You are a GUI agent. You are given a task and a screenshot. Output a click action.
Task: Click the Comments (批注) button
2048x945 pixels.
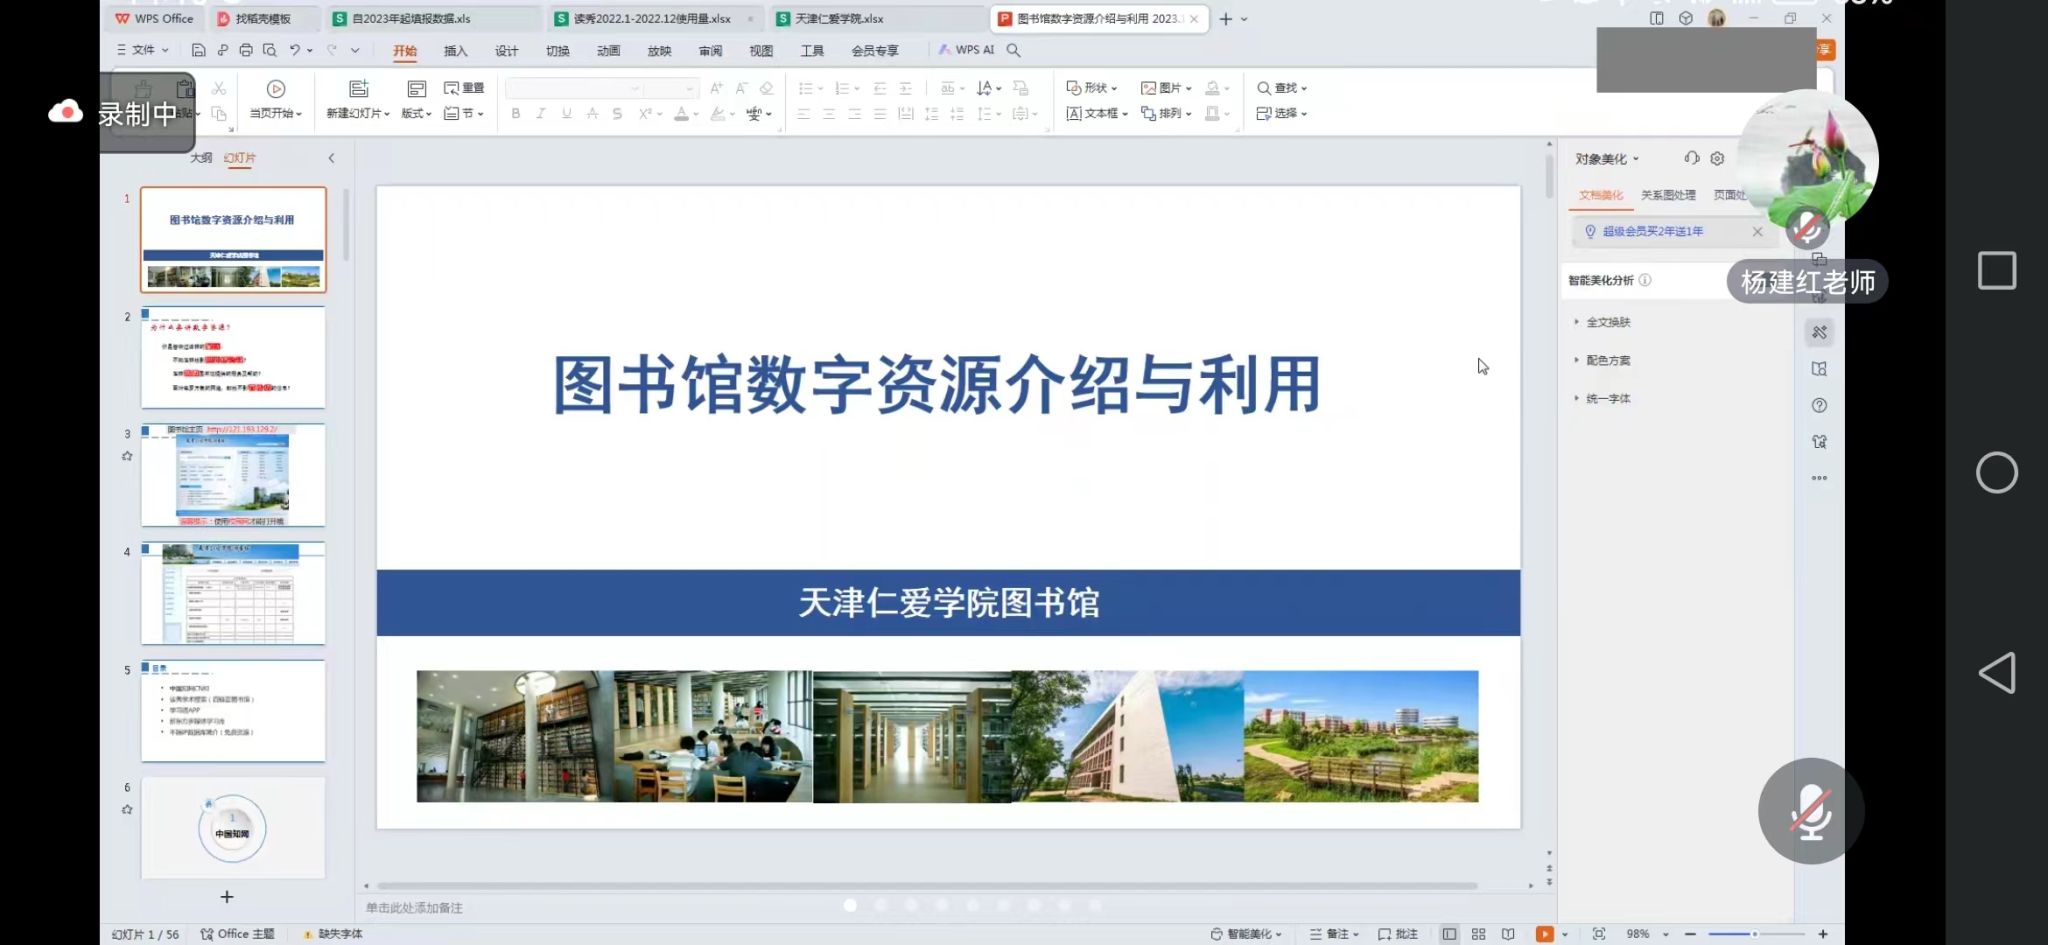coord(1398,934)
